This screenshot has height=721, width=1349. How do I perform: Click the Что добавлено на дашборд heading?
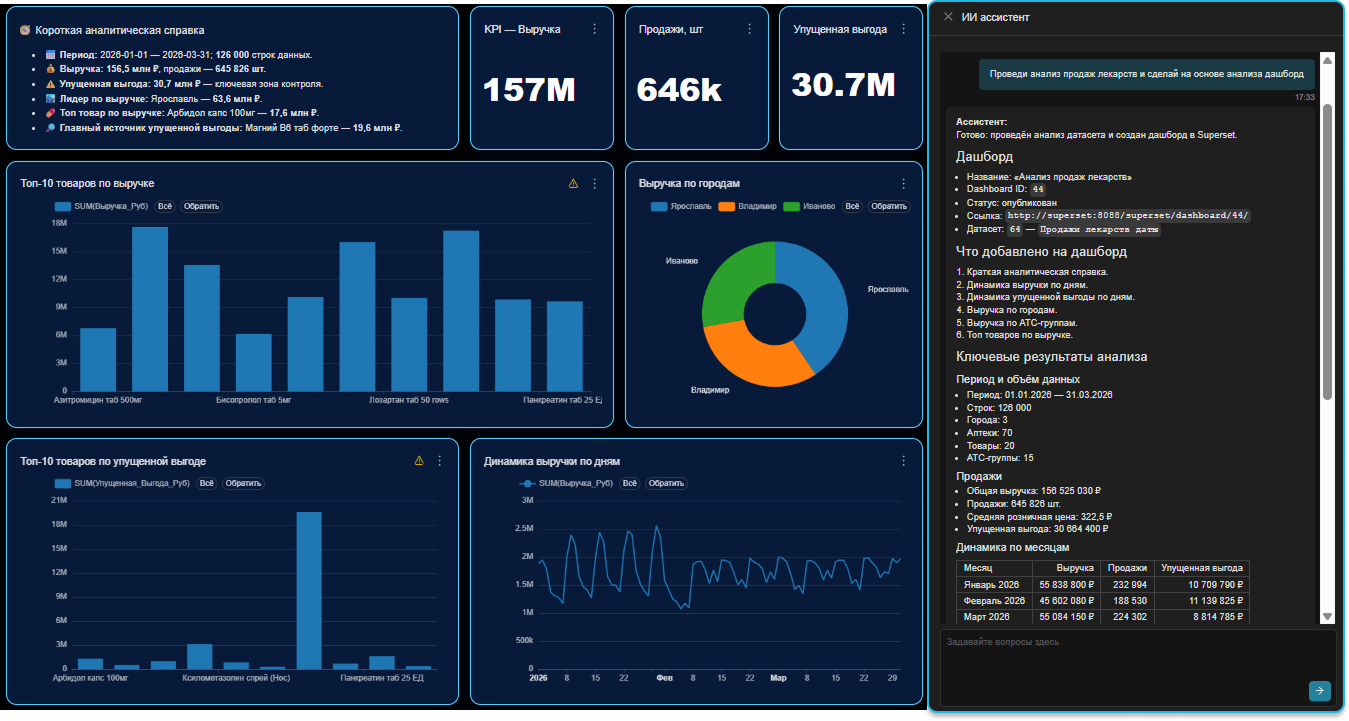click(x=1041, y=252)
